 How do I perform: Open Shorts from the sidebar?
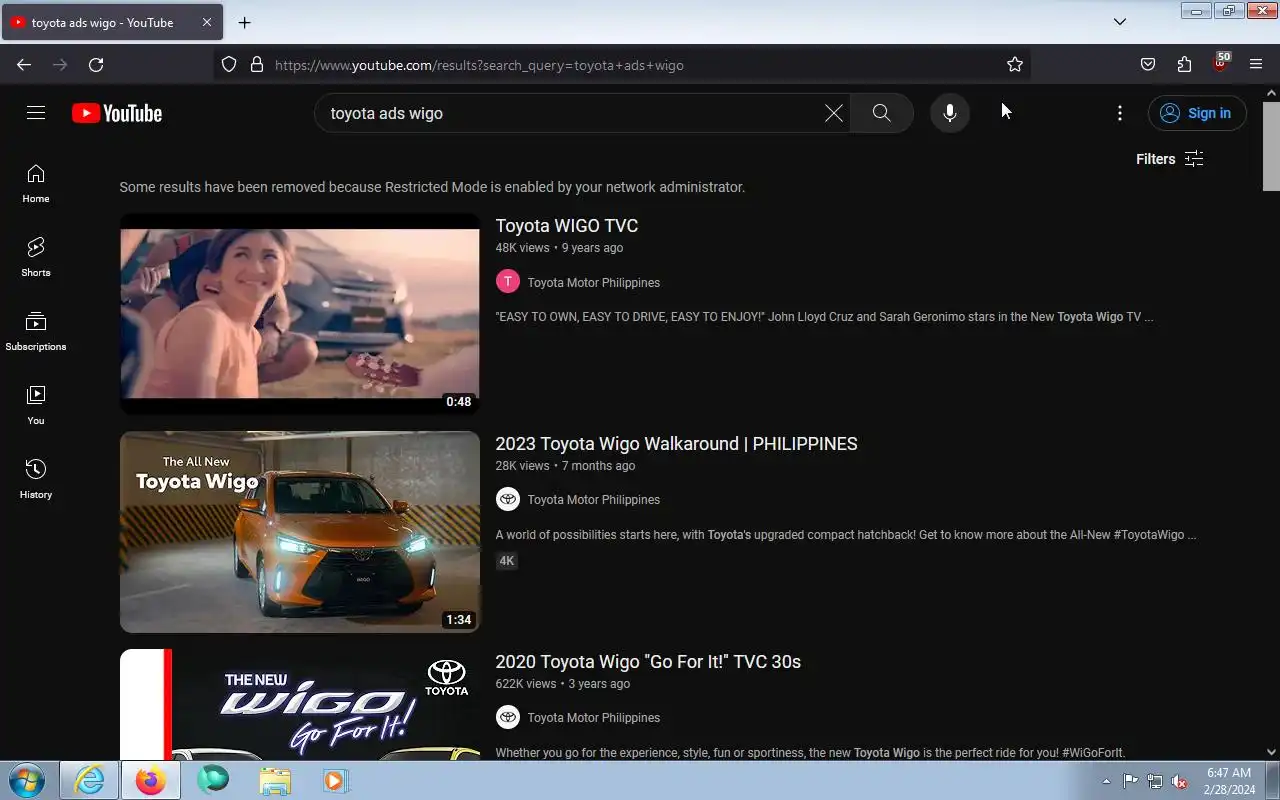tap(36, 257)
